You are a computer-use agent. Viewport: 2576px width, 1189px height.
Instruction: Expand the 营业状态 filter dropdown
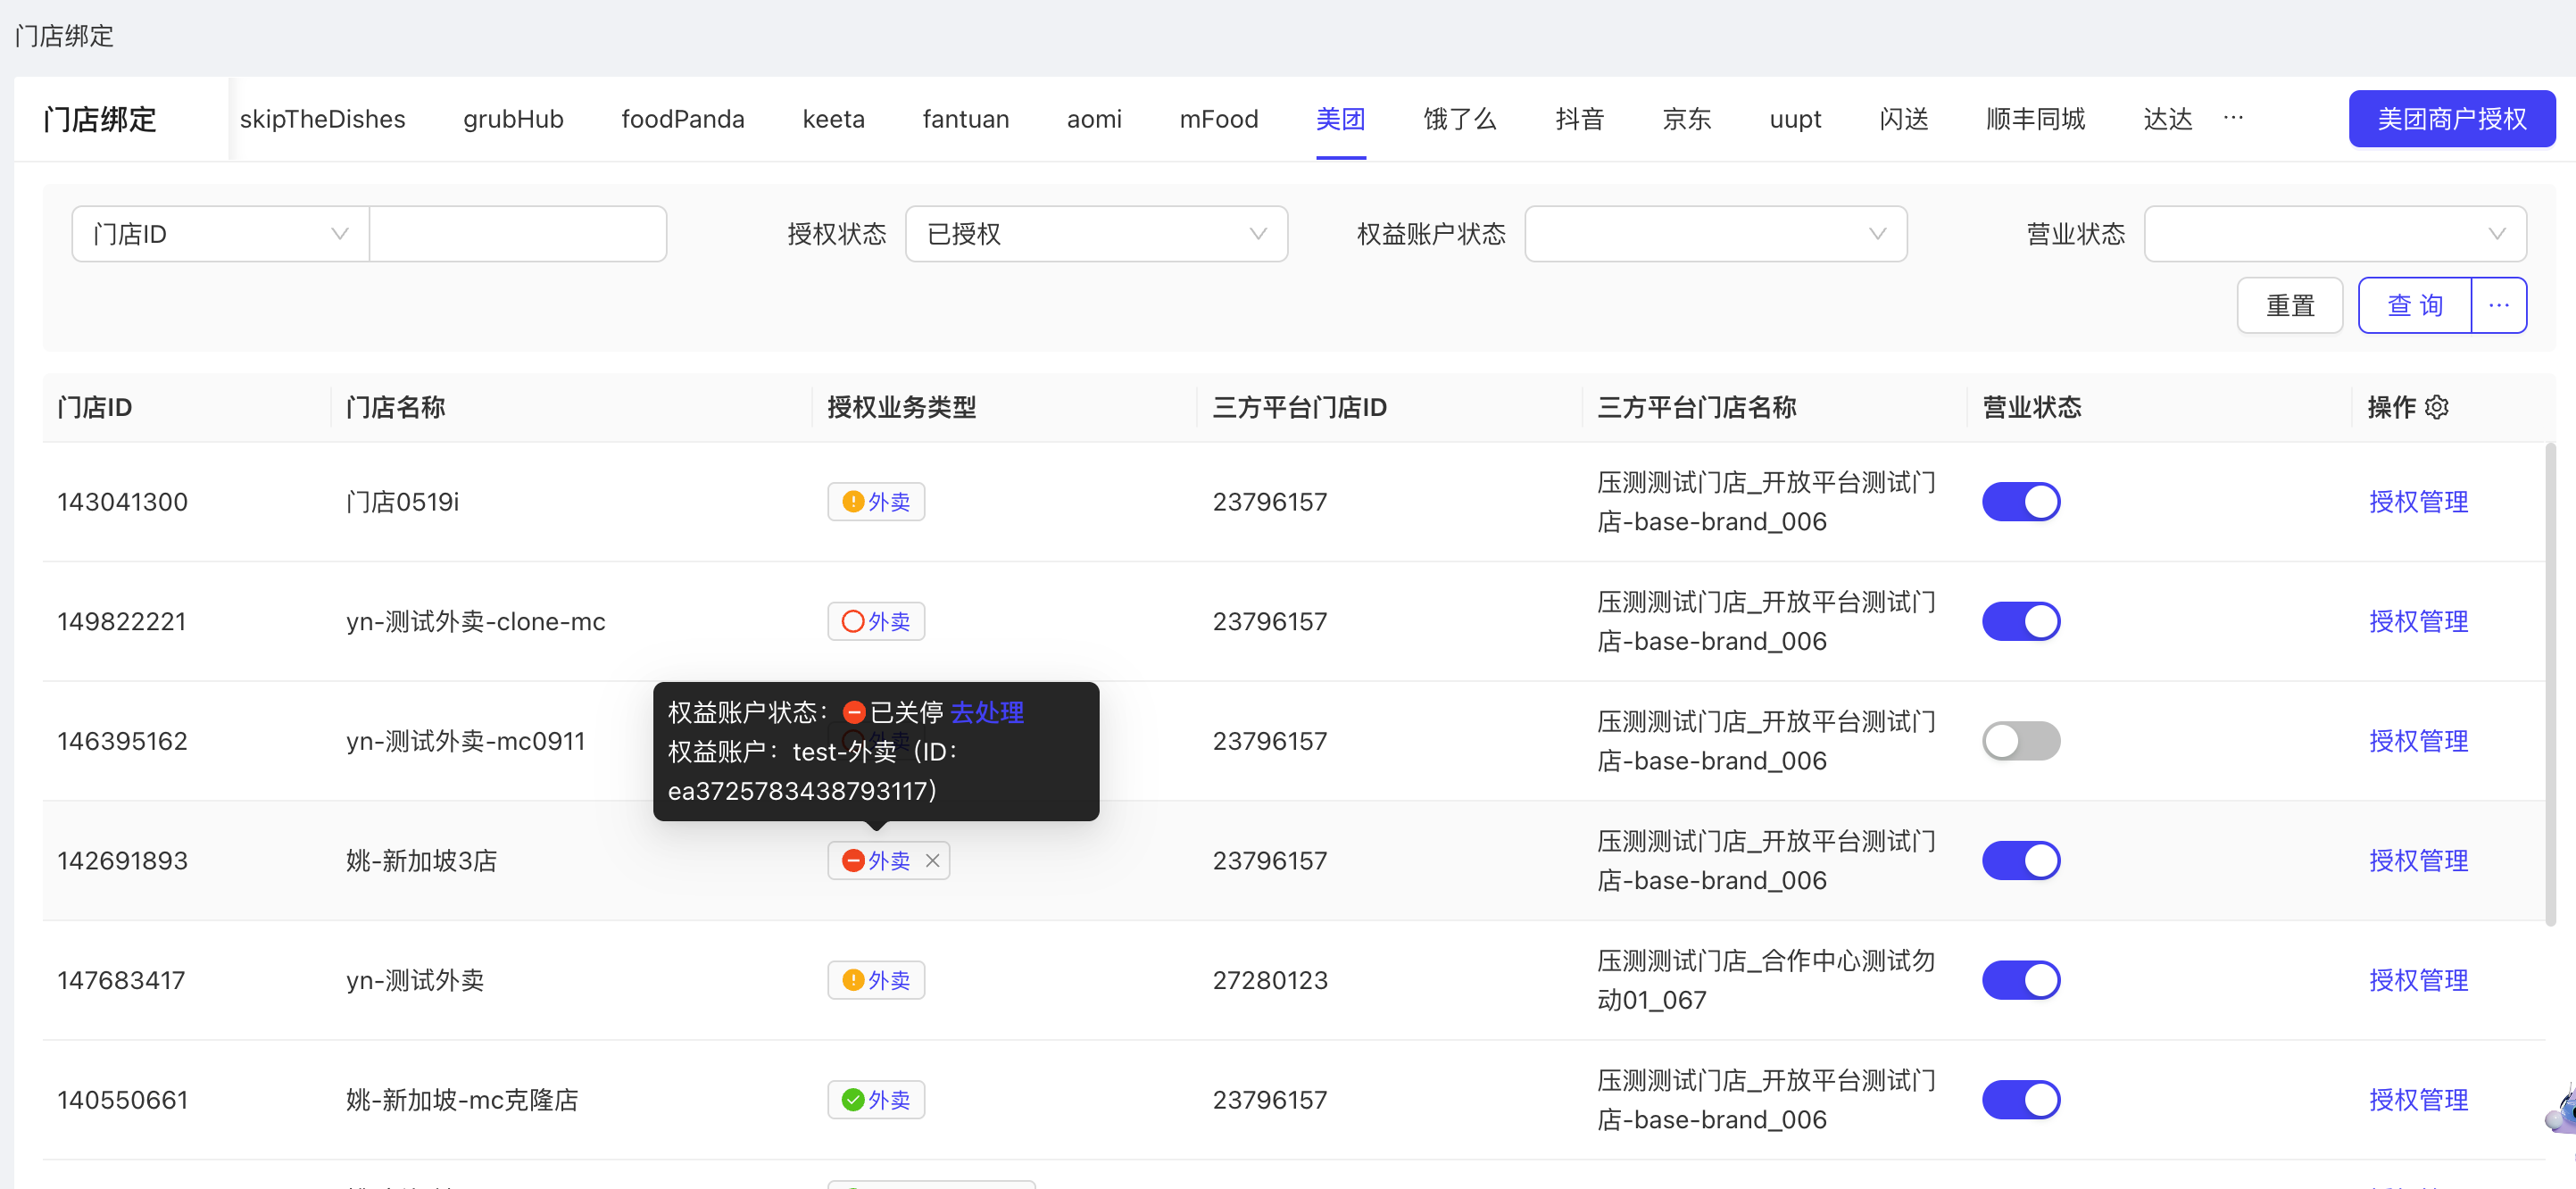(x=2335, y=234)
